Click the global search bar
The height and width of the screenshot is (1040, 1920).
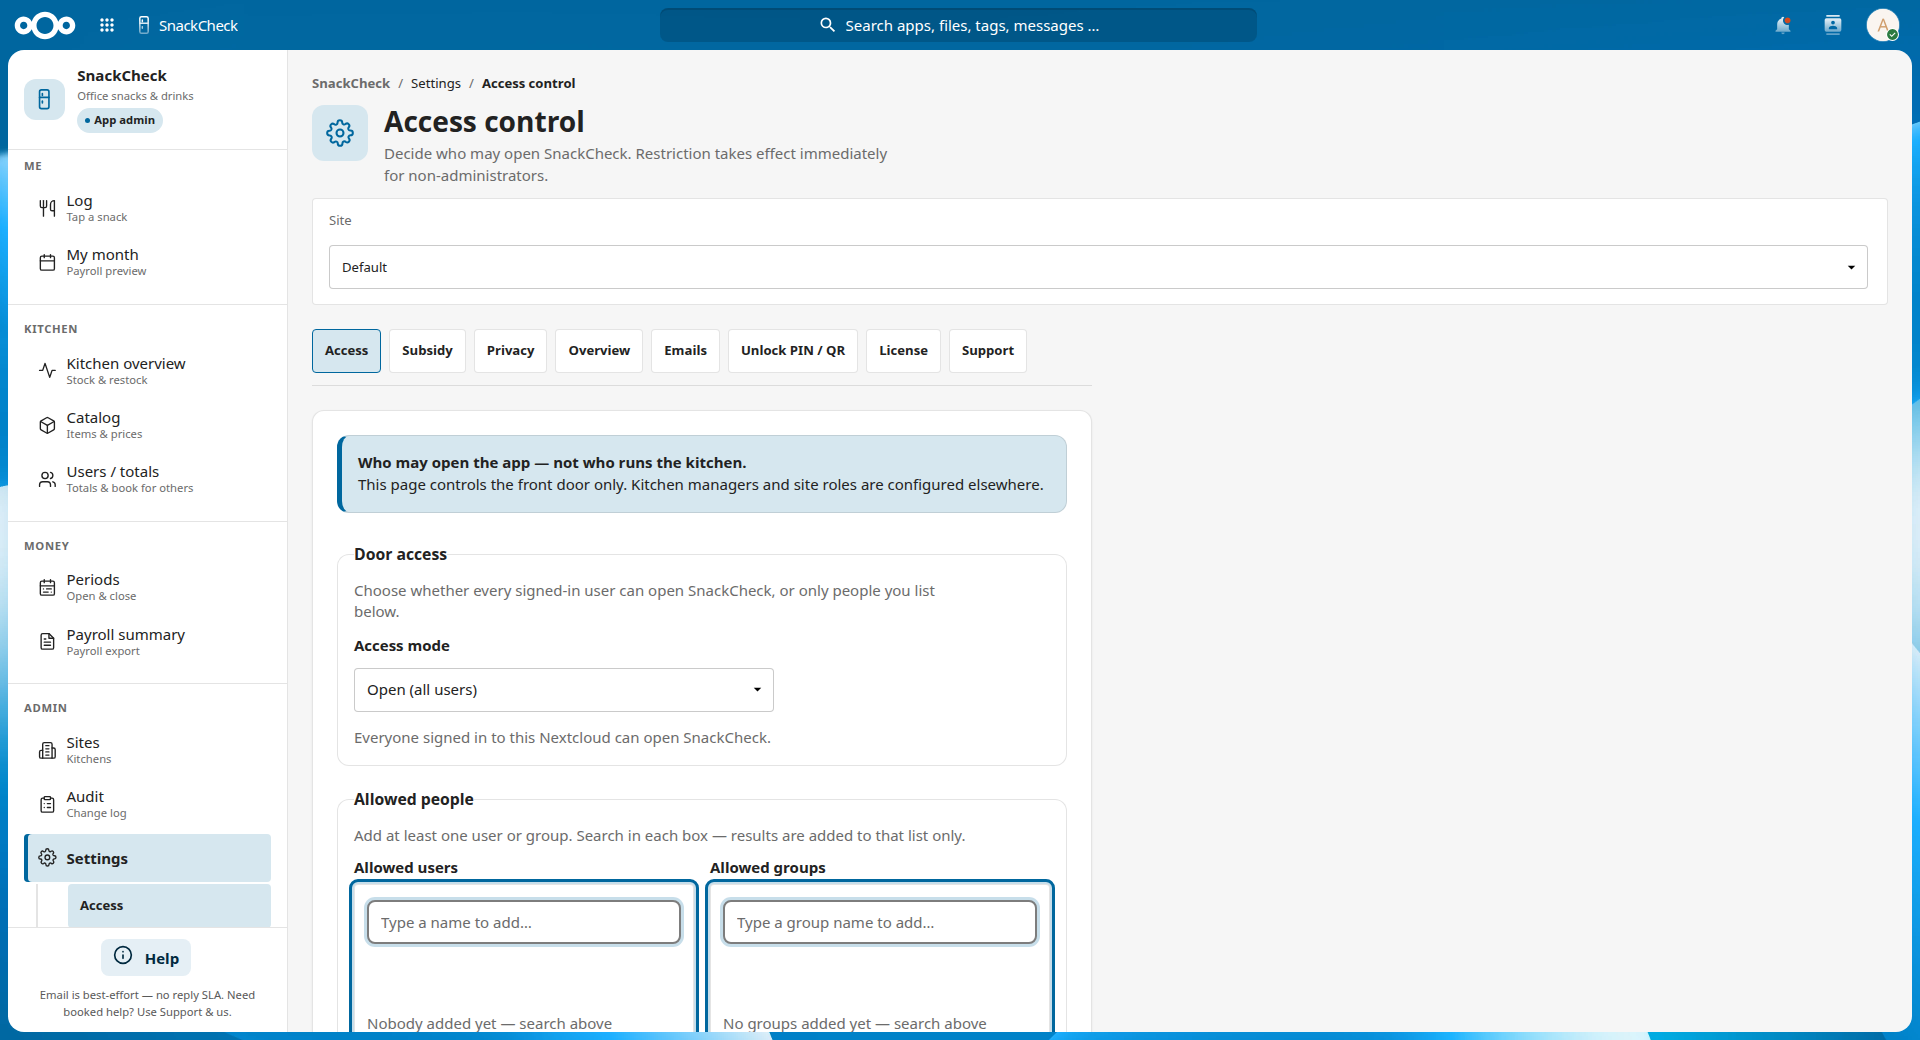coord(958,25)
